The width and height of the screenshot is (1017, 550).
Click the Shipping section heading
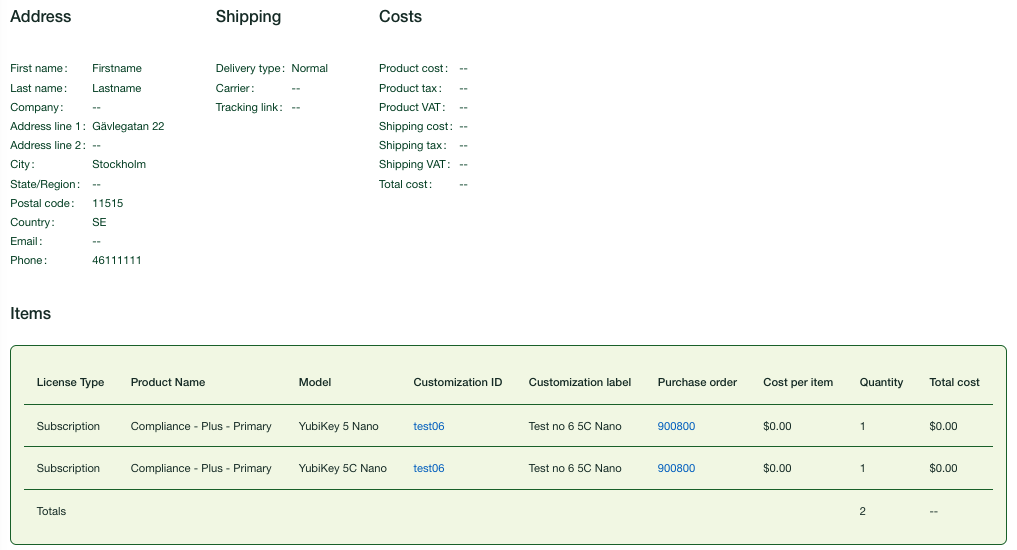248,17
